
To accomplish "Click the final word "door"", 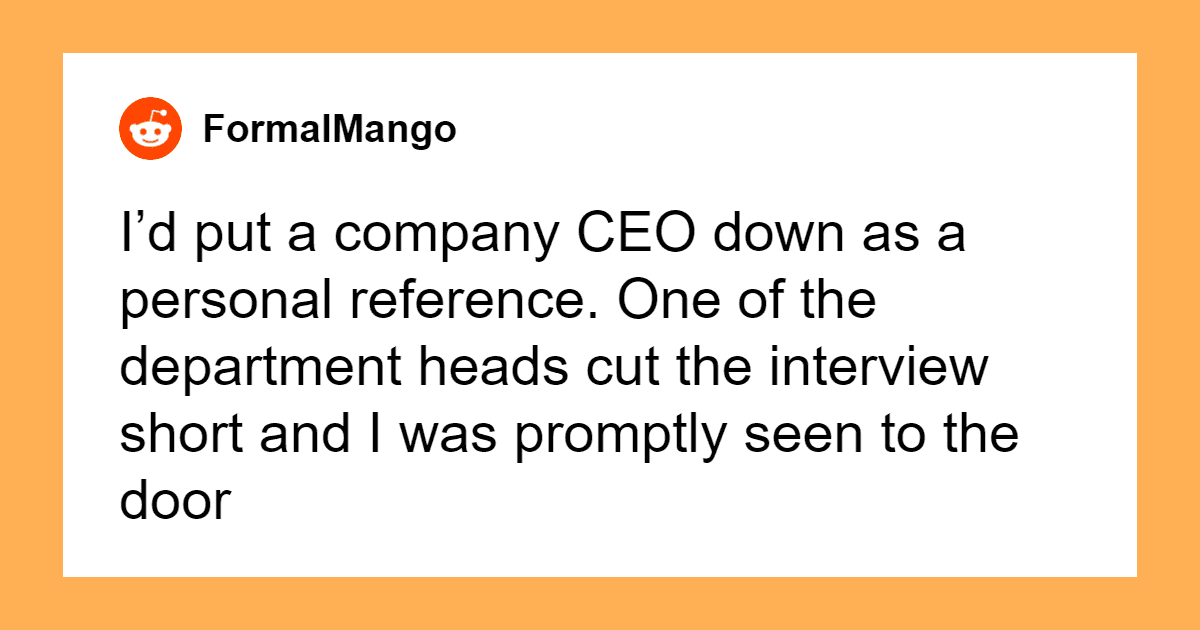I will click(176, 501).
